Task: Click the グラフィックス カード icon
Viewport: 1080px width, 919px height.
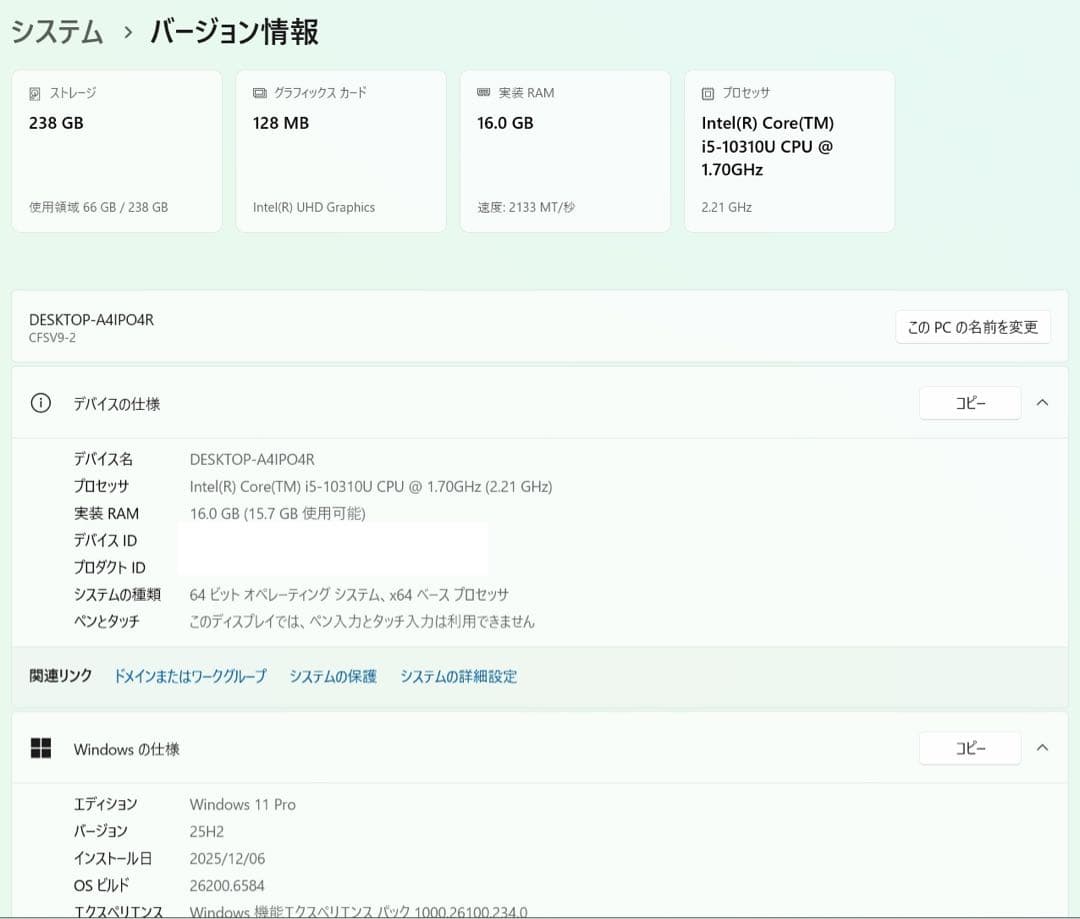Action: point(259,92)
